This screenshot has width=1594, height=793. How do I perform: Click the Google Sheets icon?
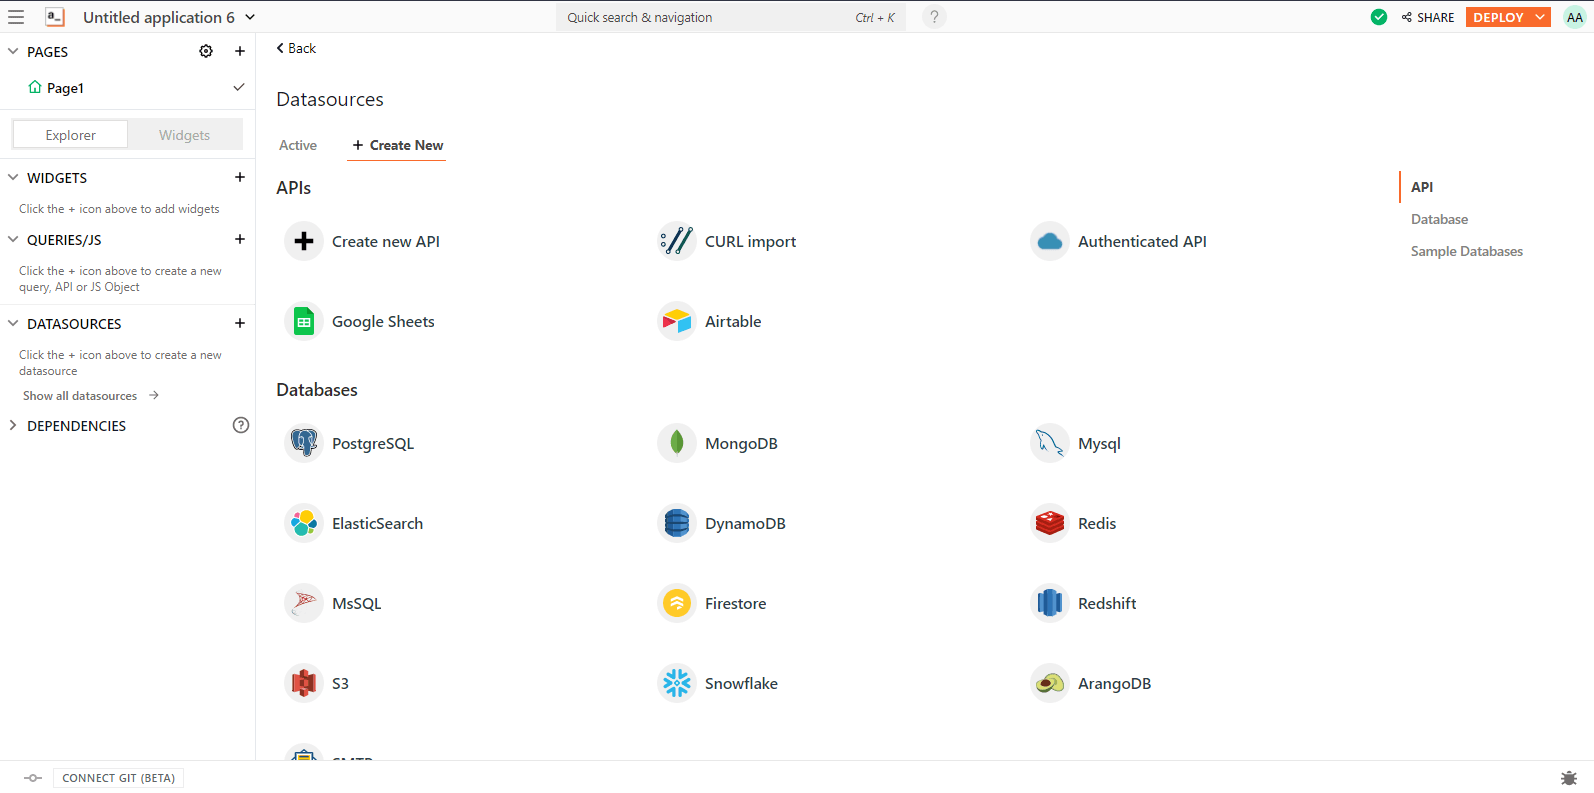[x=303, y=321]
